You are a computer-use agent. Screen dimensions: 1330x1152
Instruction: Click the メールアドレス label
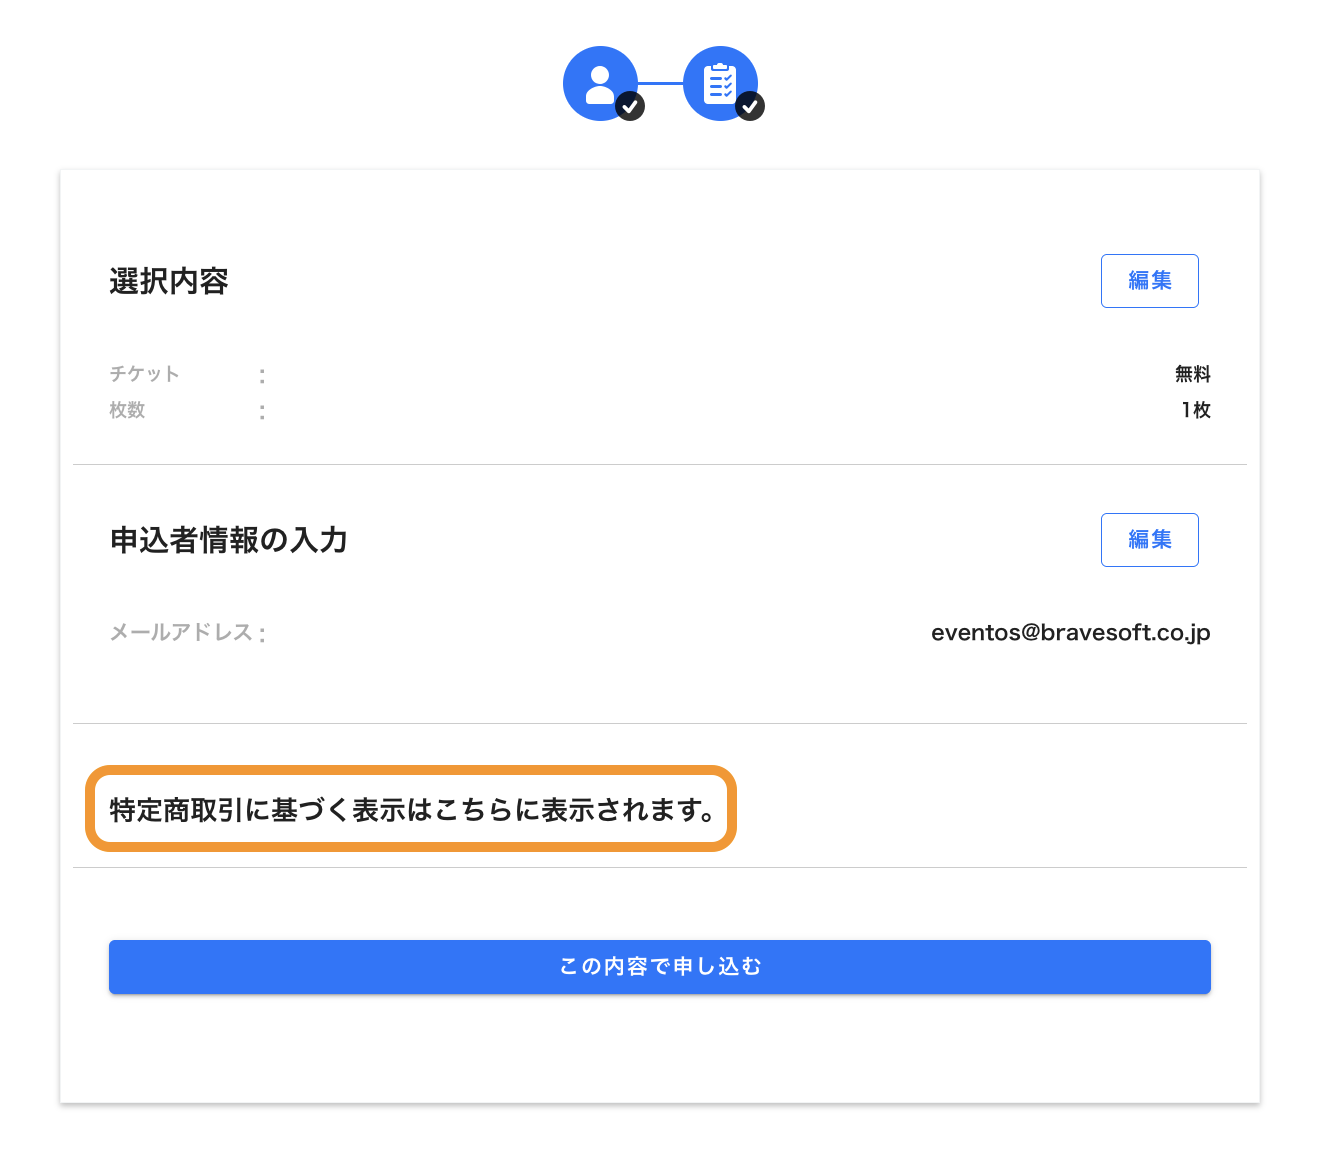tap(181, 633)
